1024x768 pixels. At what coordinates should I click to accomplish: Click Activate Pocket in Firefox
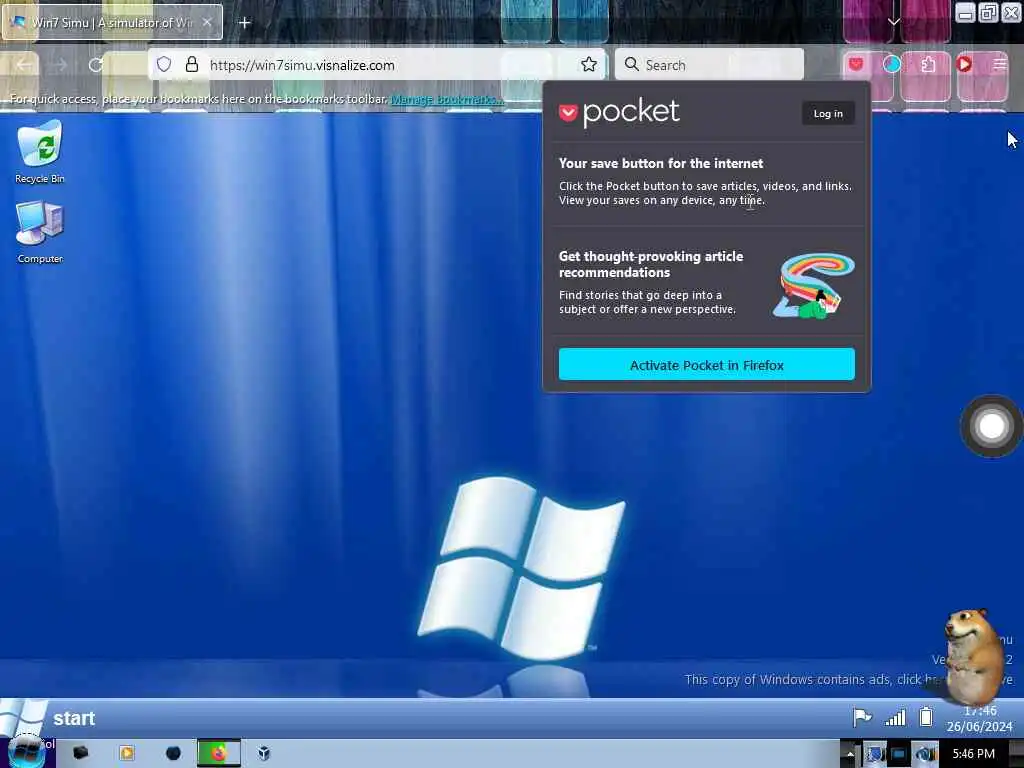pos(707,364)
